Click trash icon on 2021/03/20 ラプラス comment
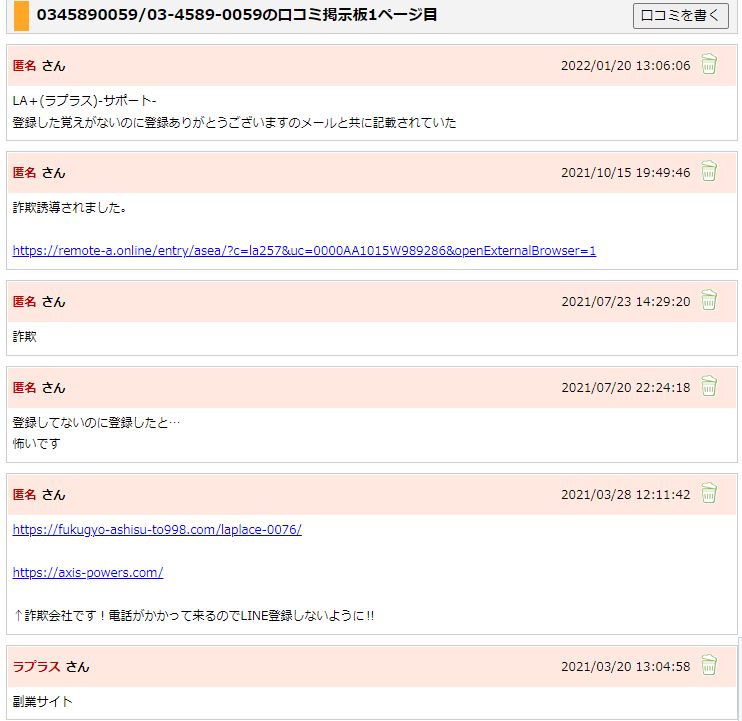Viewport: 742px width, 721px height. click(x=709, y=666)
